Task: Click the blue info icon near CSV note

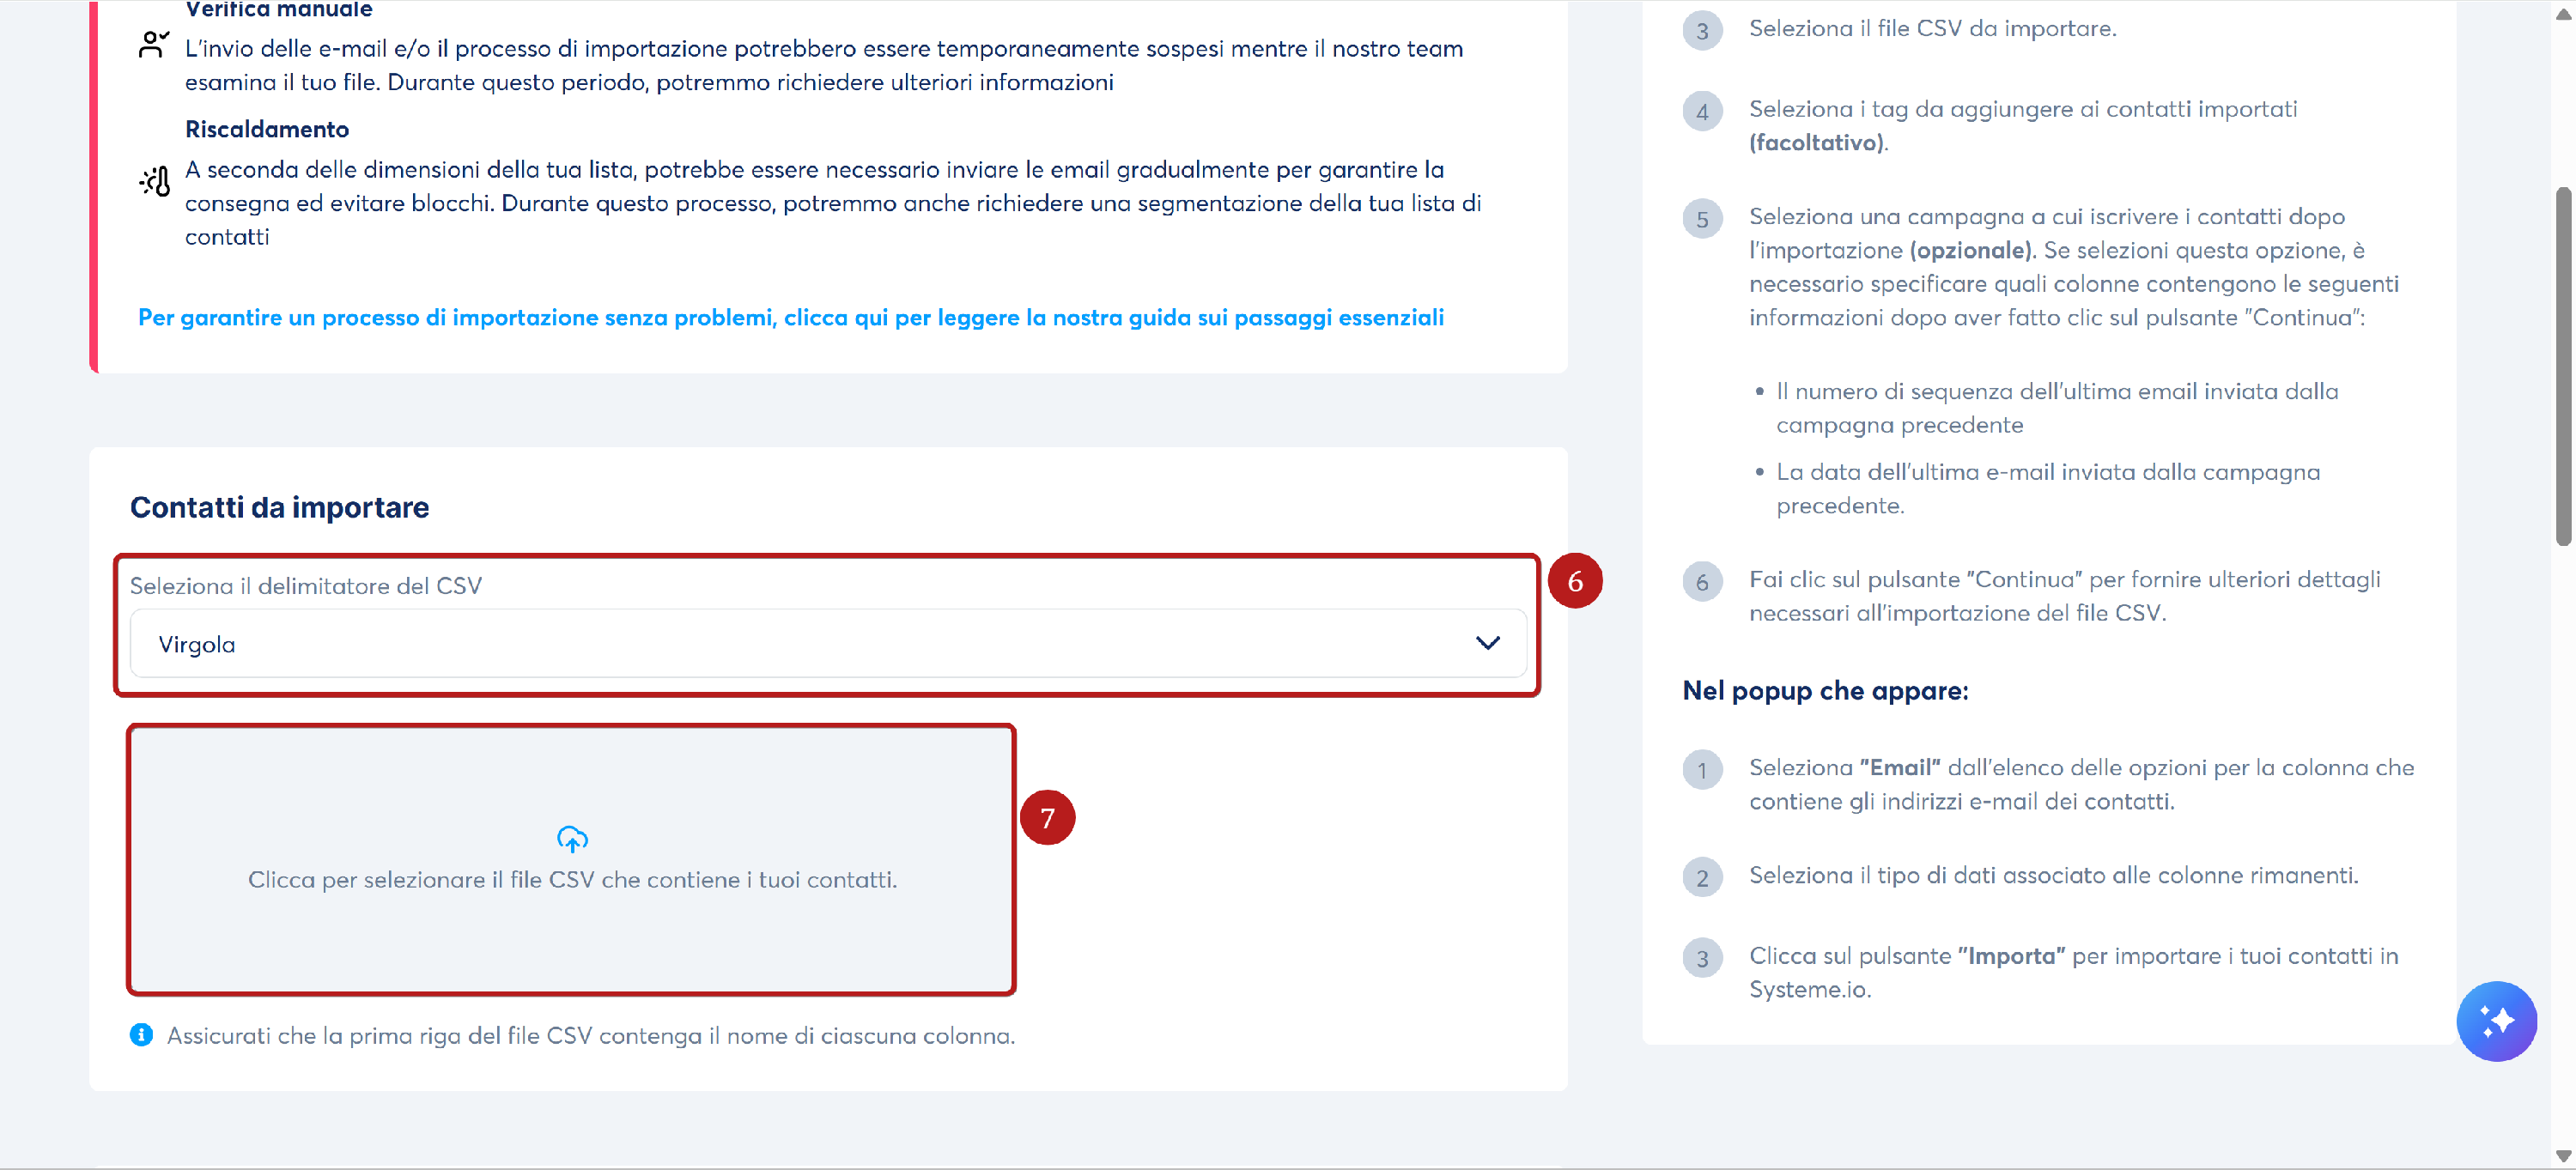Action: pyautogui.click(x=141, y=1035)
